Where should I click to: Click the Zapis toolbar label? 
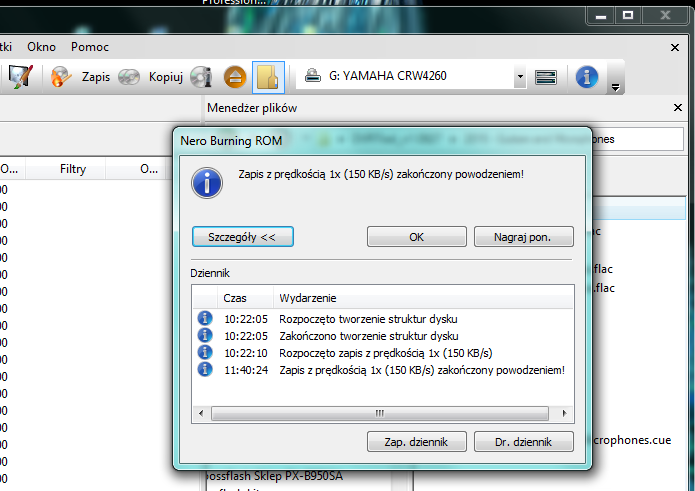tap(96, 77)
